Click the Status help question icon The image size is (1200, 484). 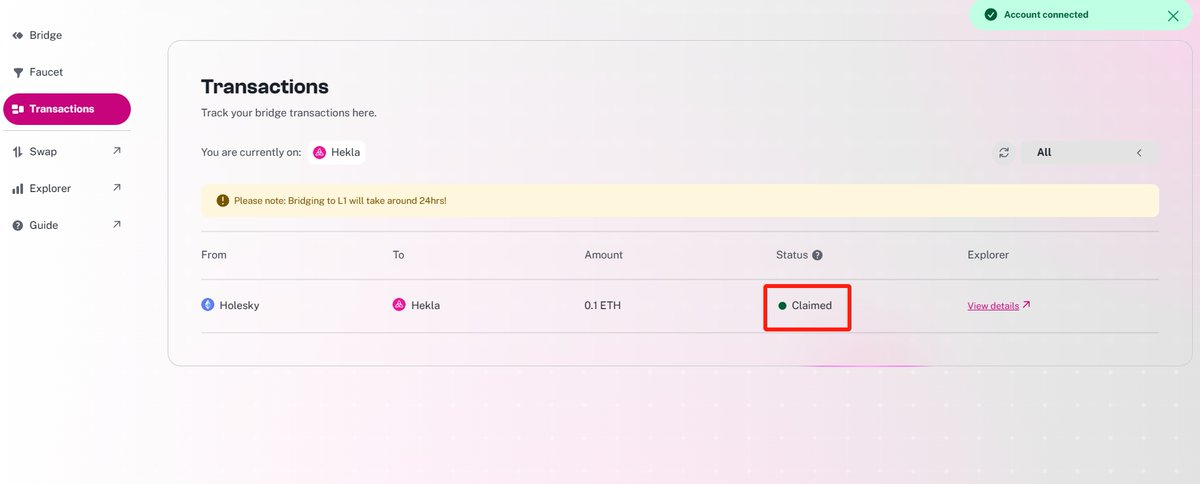click(x=817, y=255)
